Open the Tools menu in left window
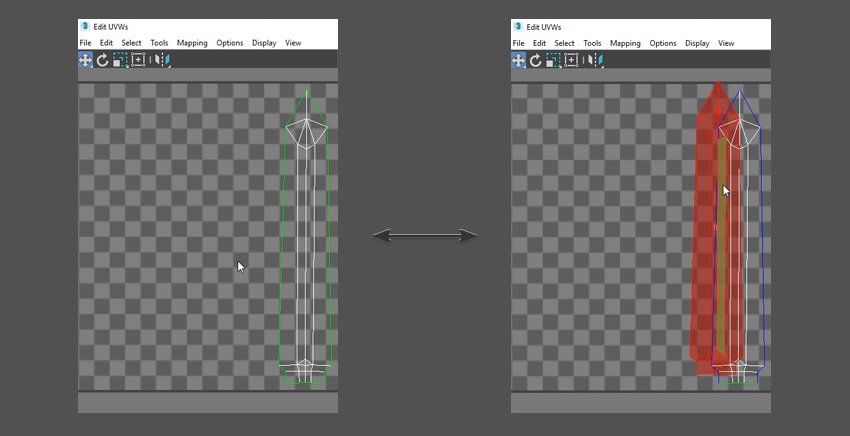 coord(159,43)
